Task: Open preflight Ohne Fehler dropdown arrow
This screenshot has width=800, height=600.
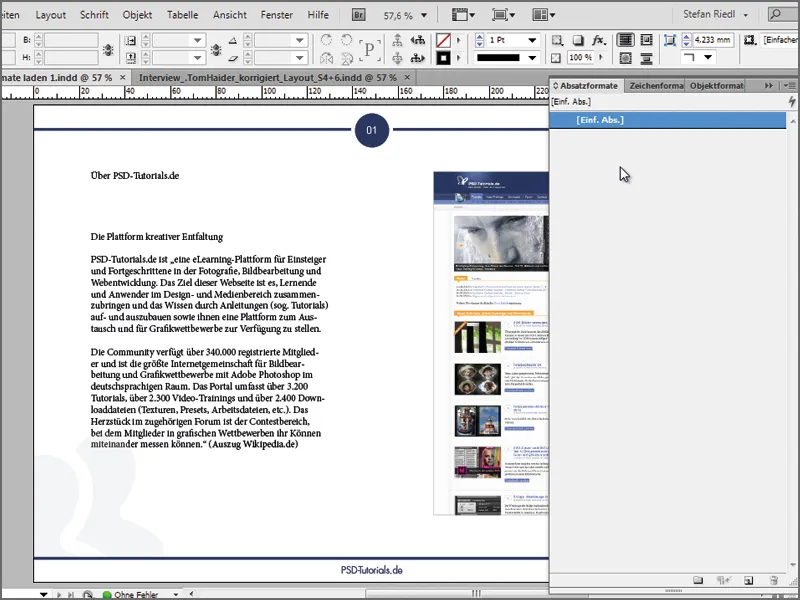Action: tap(176, 594)
